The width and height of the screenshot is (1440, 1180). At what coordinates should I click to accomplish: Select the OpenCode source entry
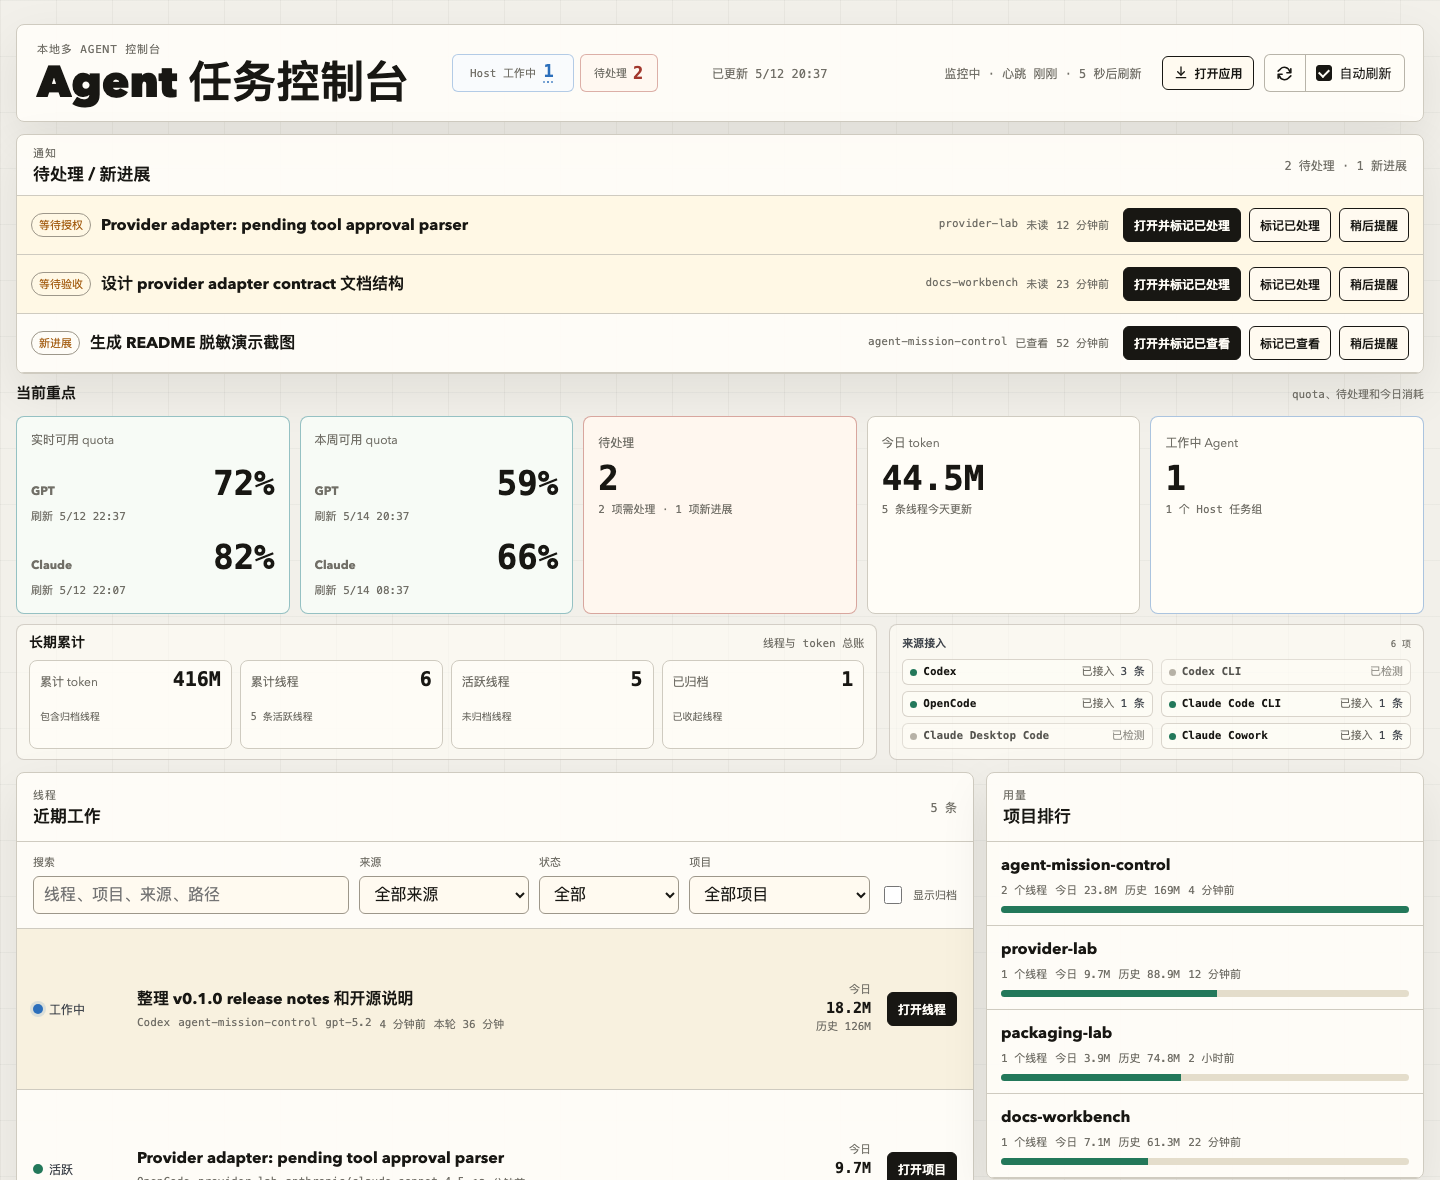click(1028, 704)
